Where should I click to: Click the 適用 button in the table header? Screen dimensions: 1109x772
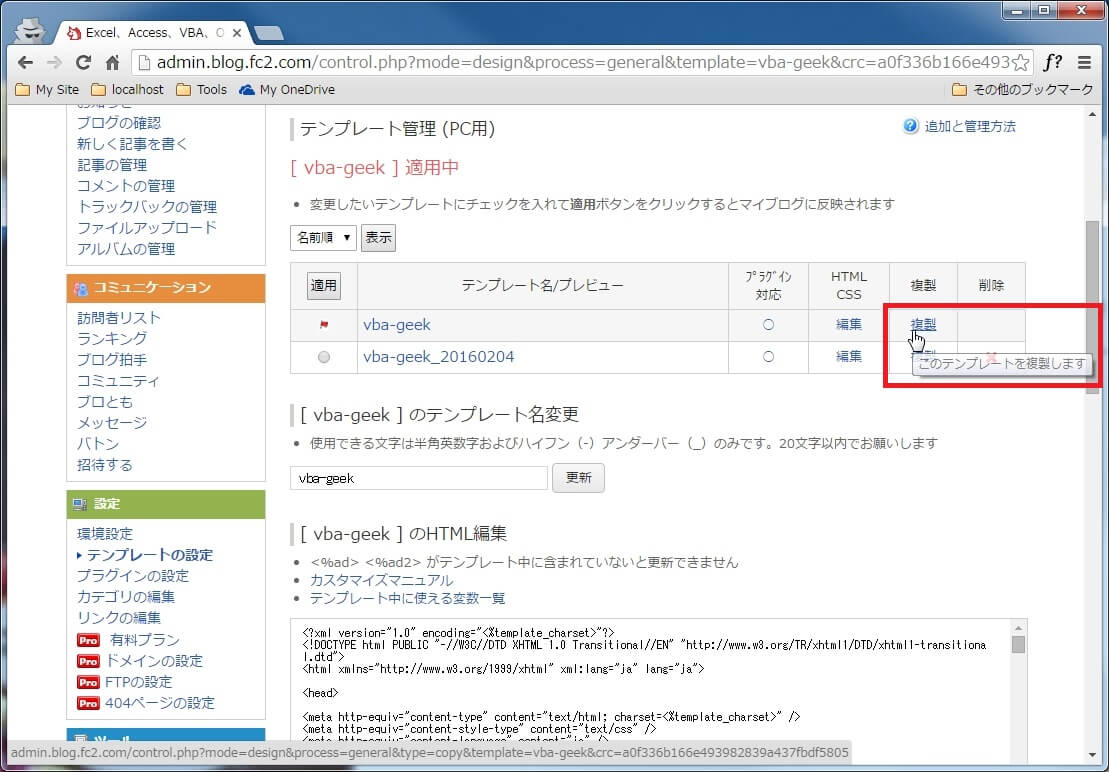click(323, 285)
